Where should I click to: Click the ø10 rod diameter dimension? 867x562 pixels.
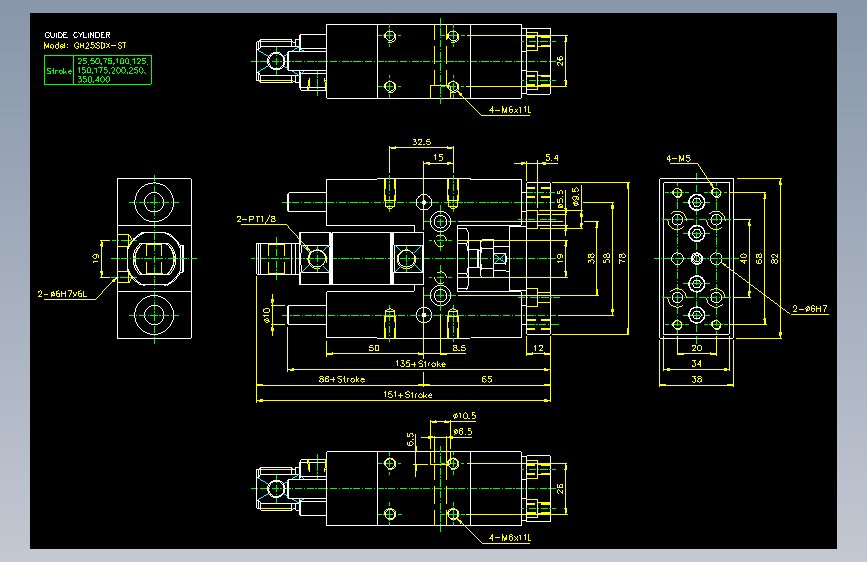[267, 315]
